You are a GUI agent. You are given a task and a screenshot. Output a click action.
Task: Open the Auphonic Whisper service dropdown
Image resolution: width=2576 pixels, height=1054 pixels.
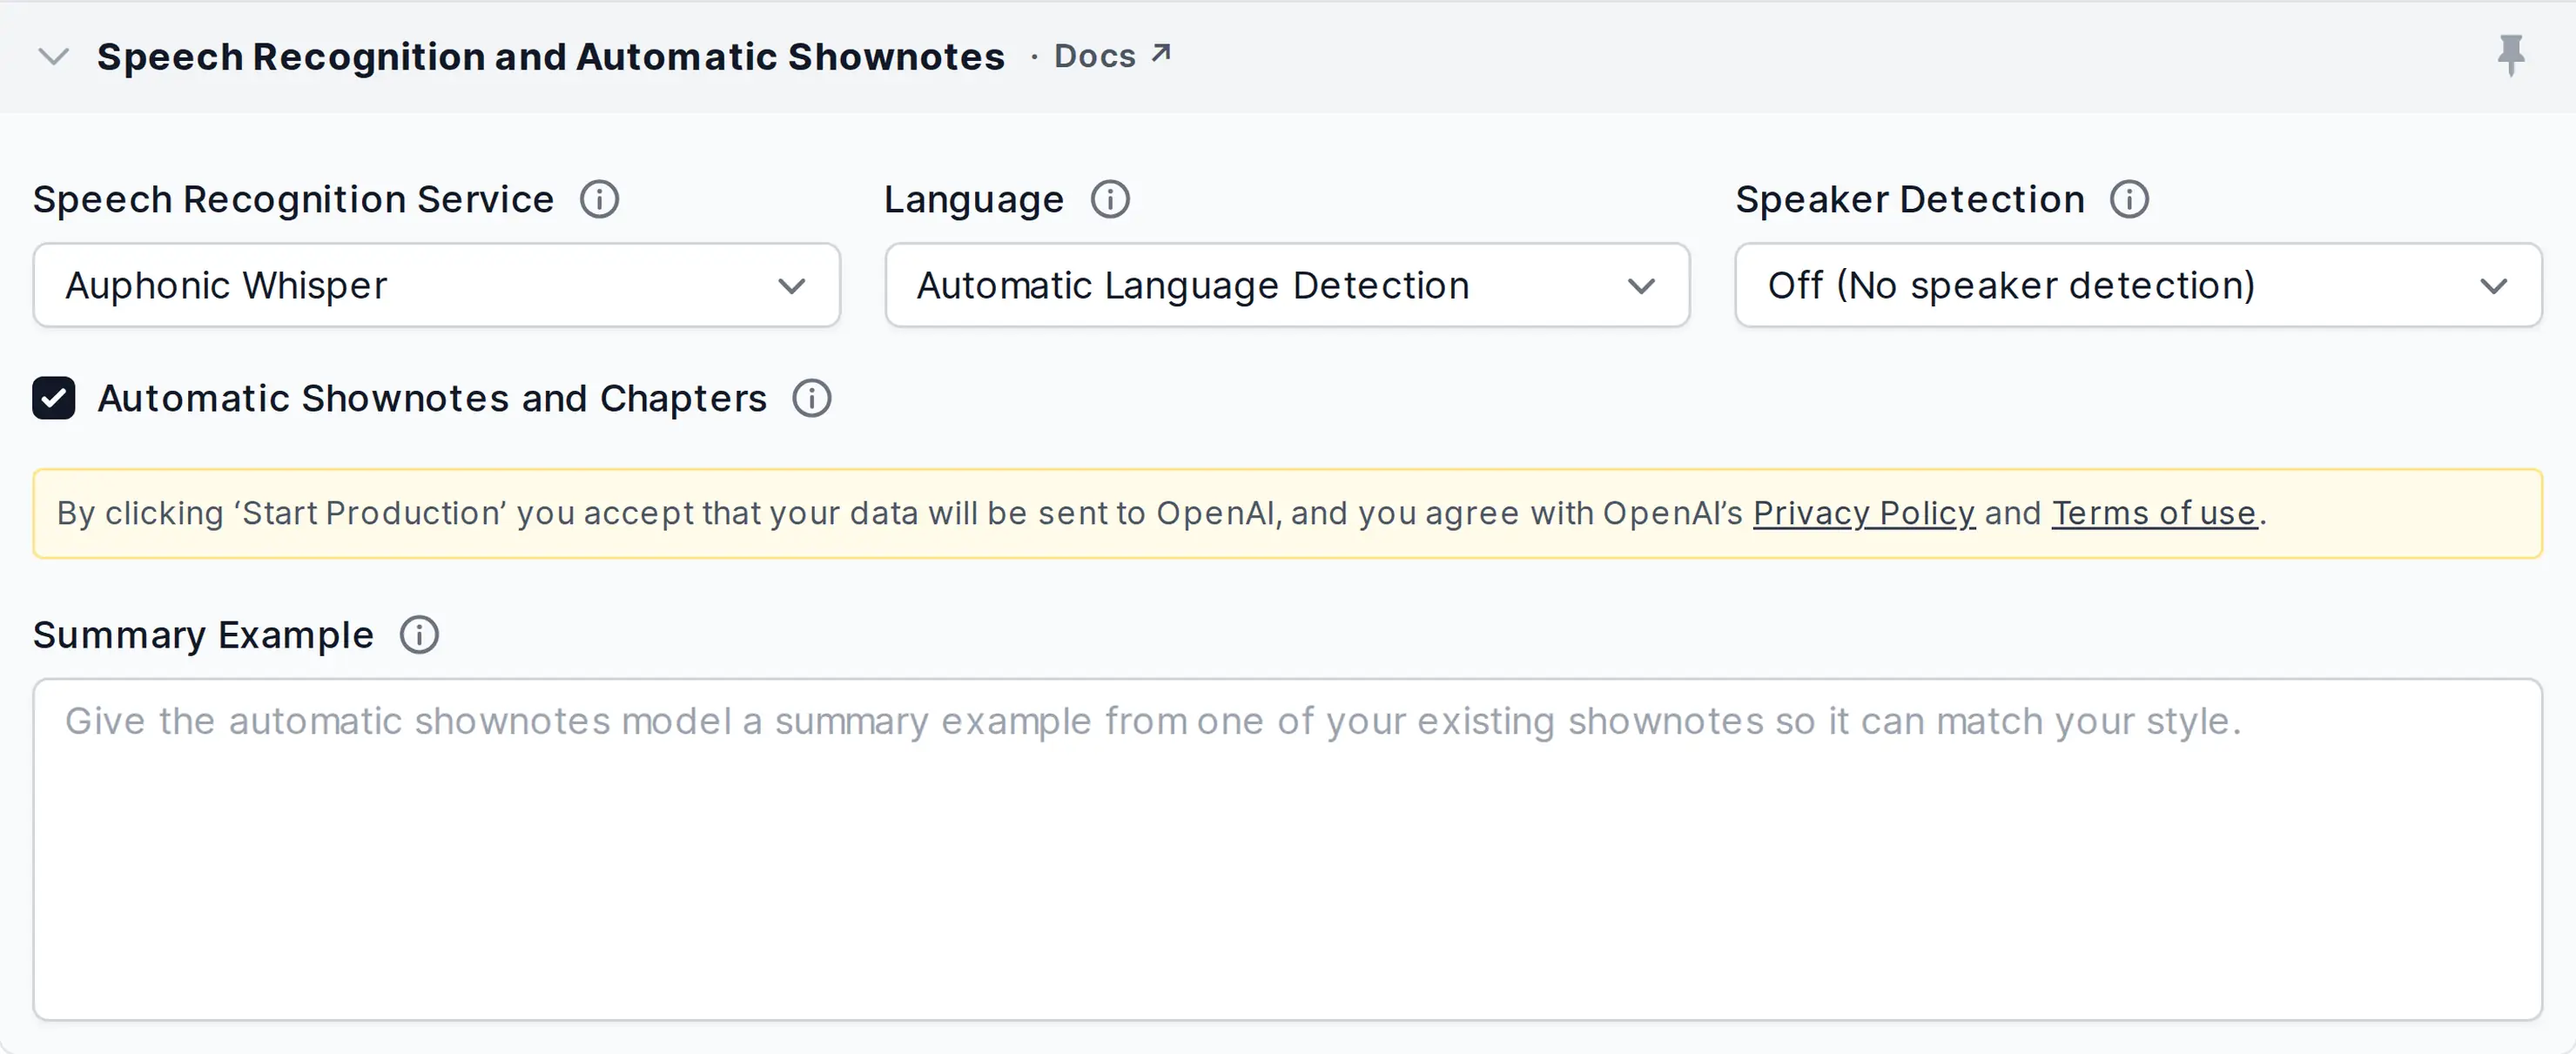(436, 285)
